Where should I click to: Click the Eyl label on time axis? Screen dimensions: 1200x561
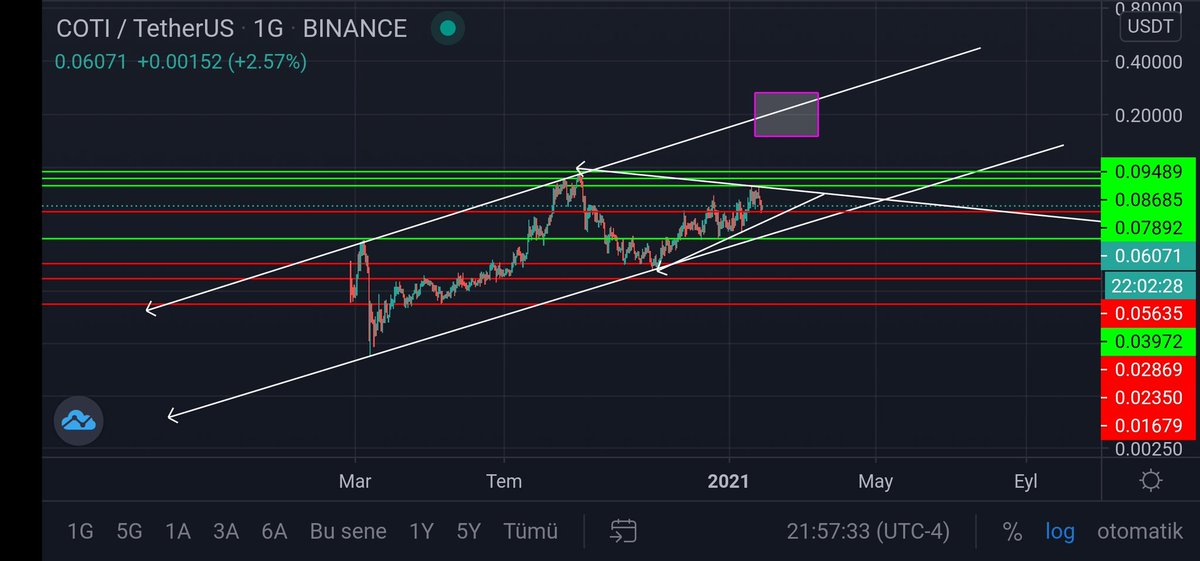[1026, 481]
